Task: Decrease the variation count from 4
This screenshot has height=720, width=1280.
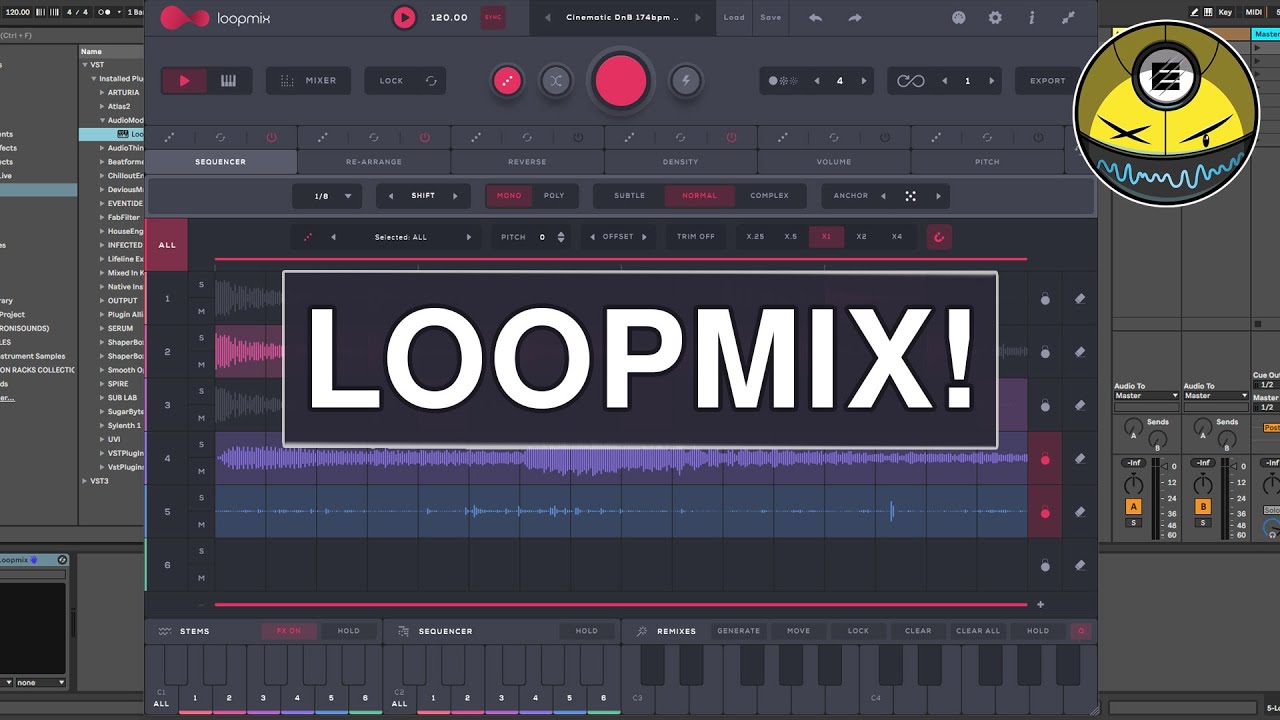Action: 816,81
